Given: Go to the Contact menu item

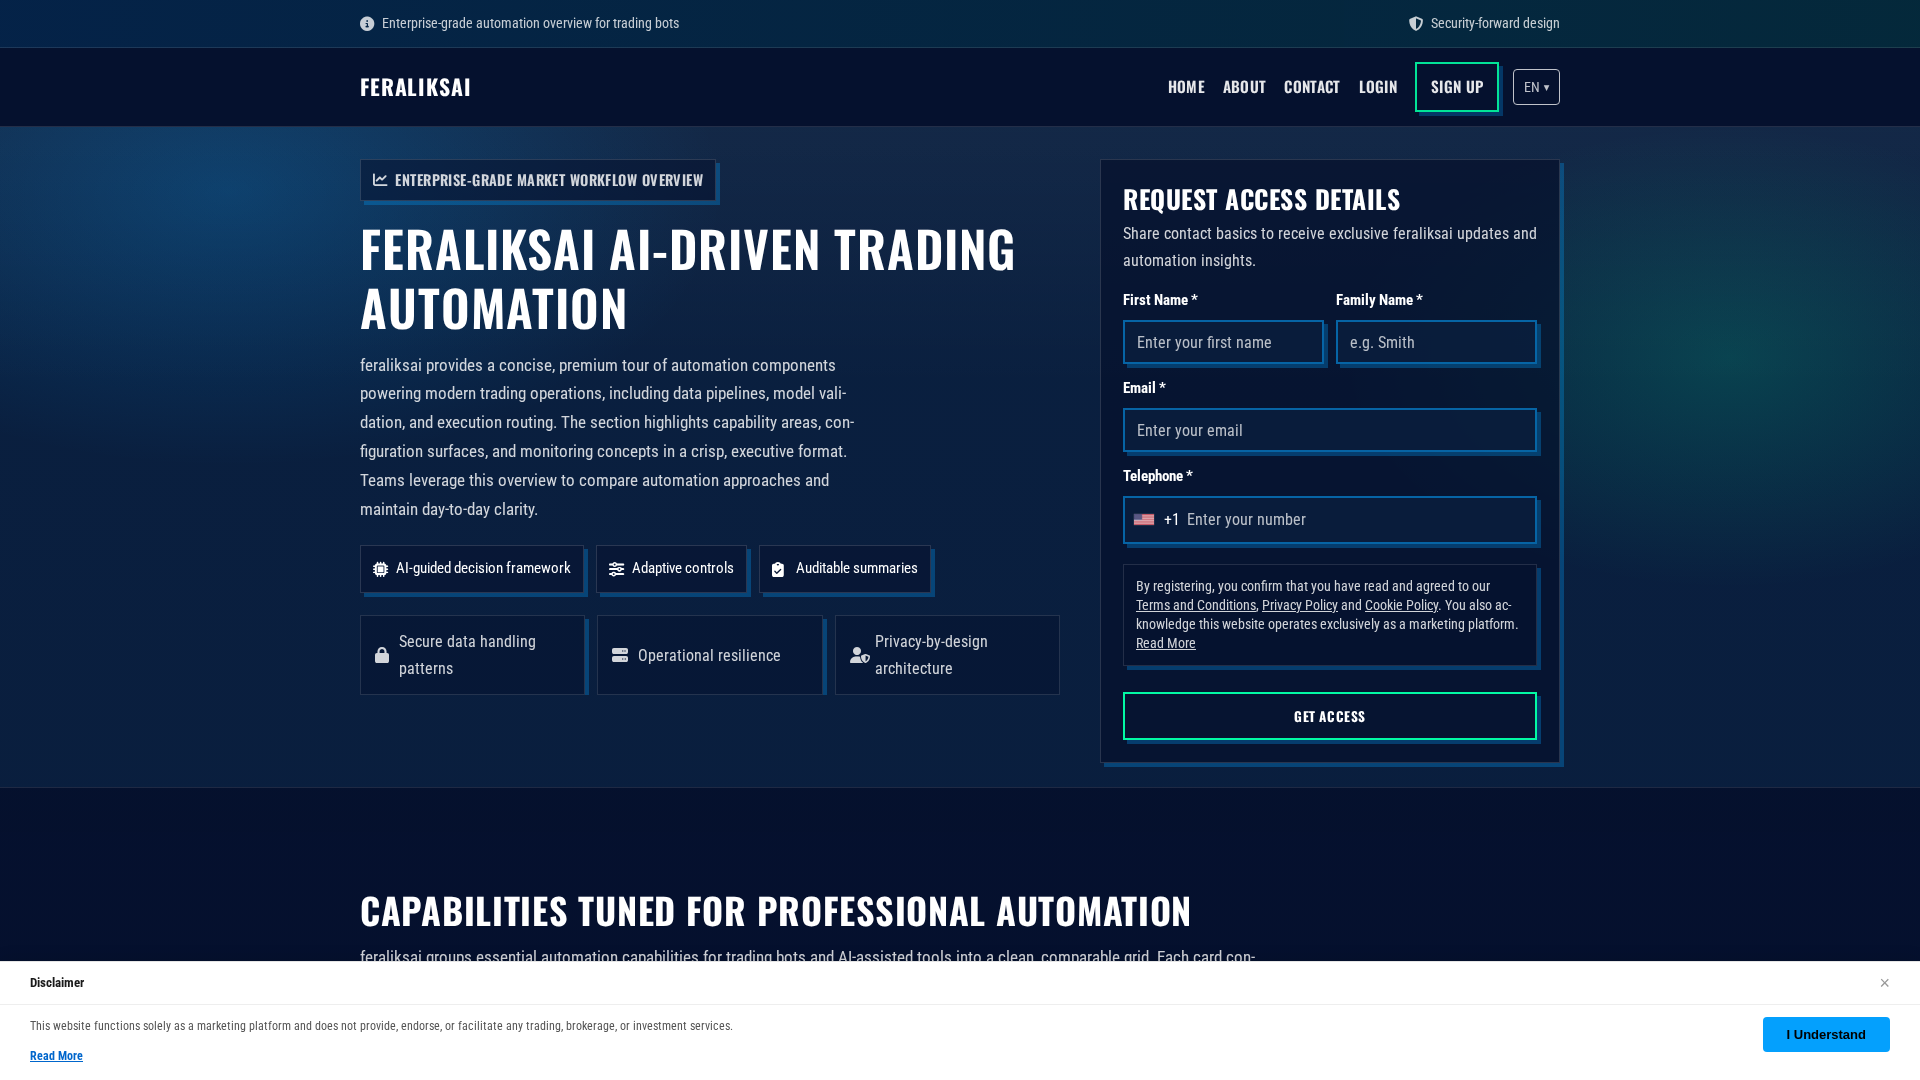Looking at the screenshot, I should [1311, 87].
